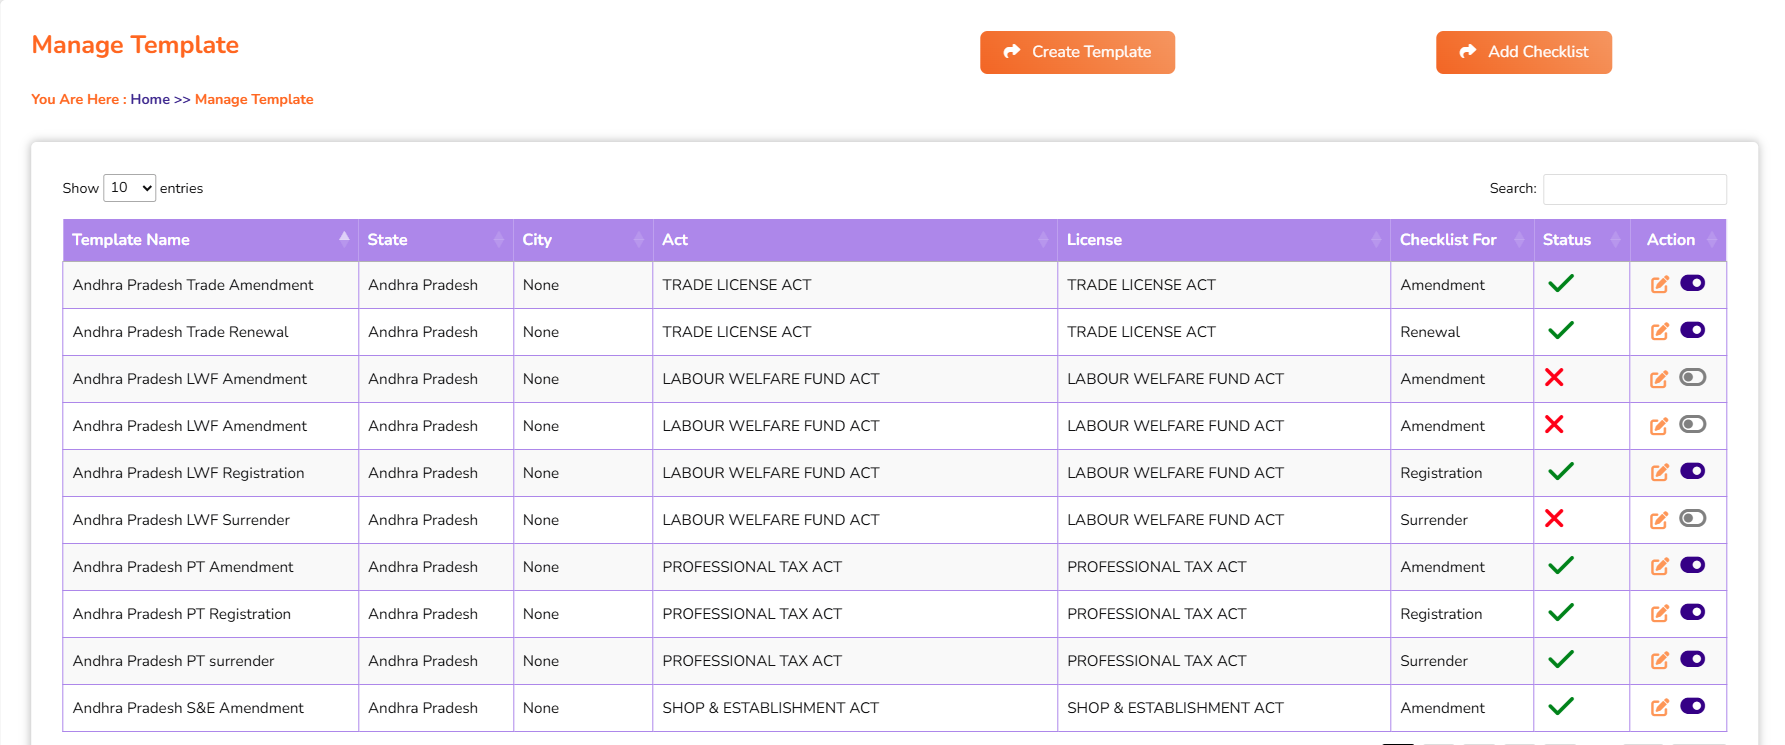Click edit pencil for Andhra Pradesh PT Registration
The height and width of the screenshot is (745, 1785).
pos(1659,614)
